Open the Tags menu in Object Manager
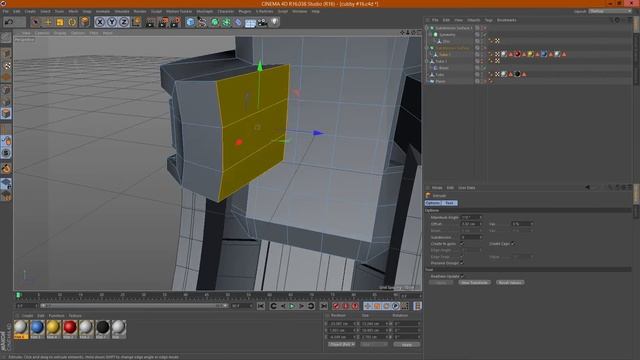This screenshot has width=640, height=360. click(489, 20)
